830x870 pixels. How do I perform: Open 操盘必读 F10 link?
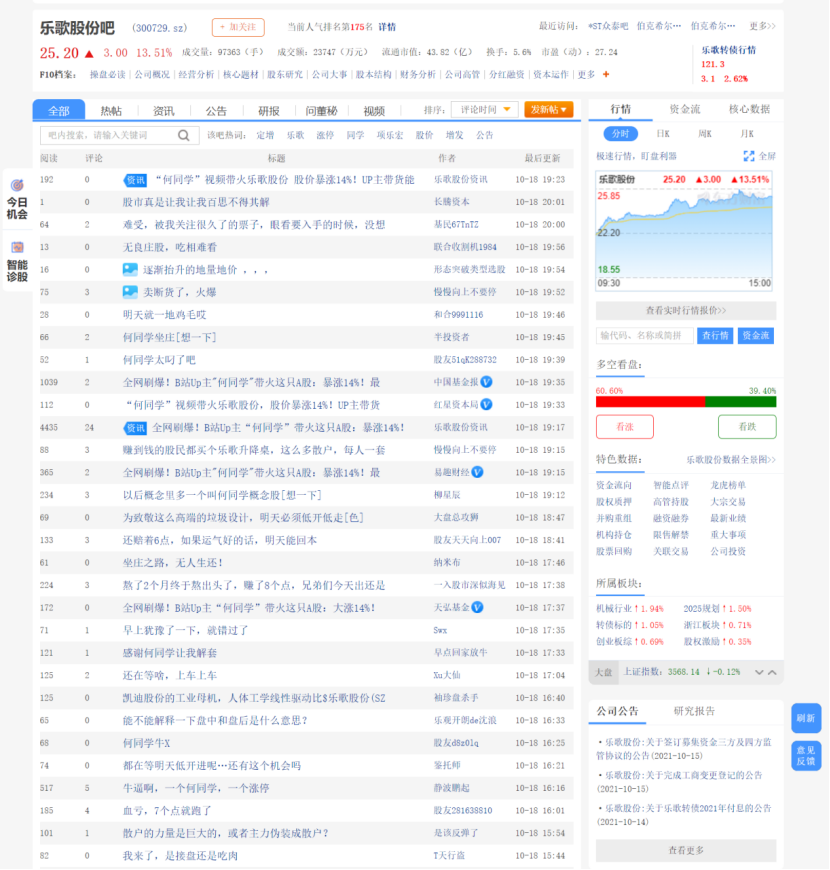(x=107, y=74)
